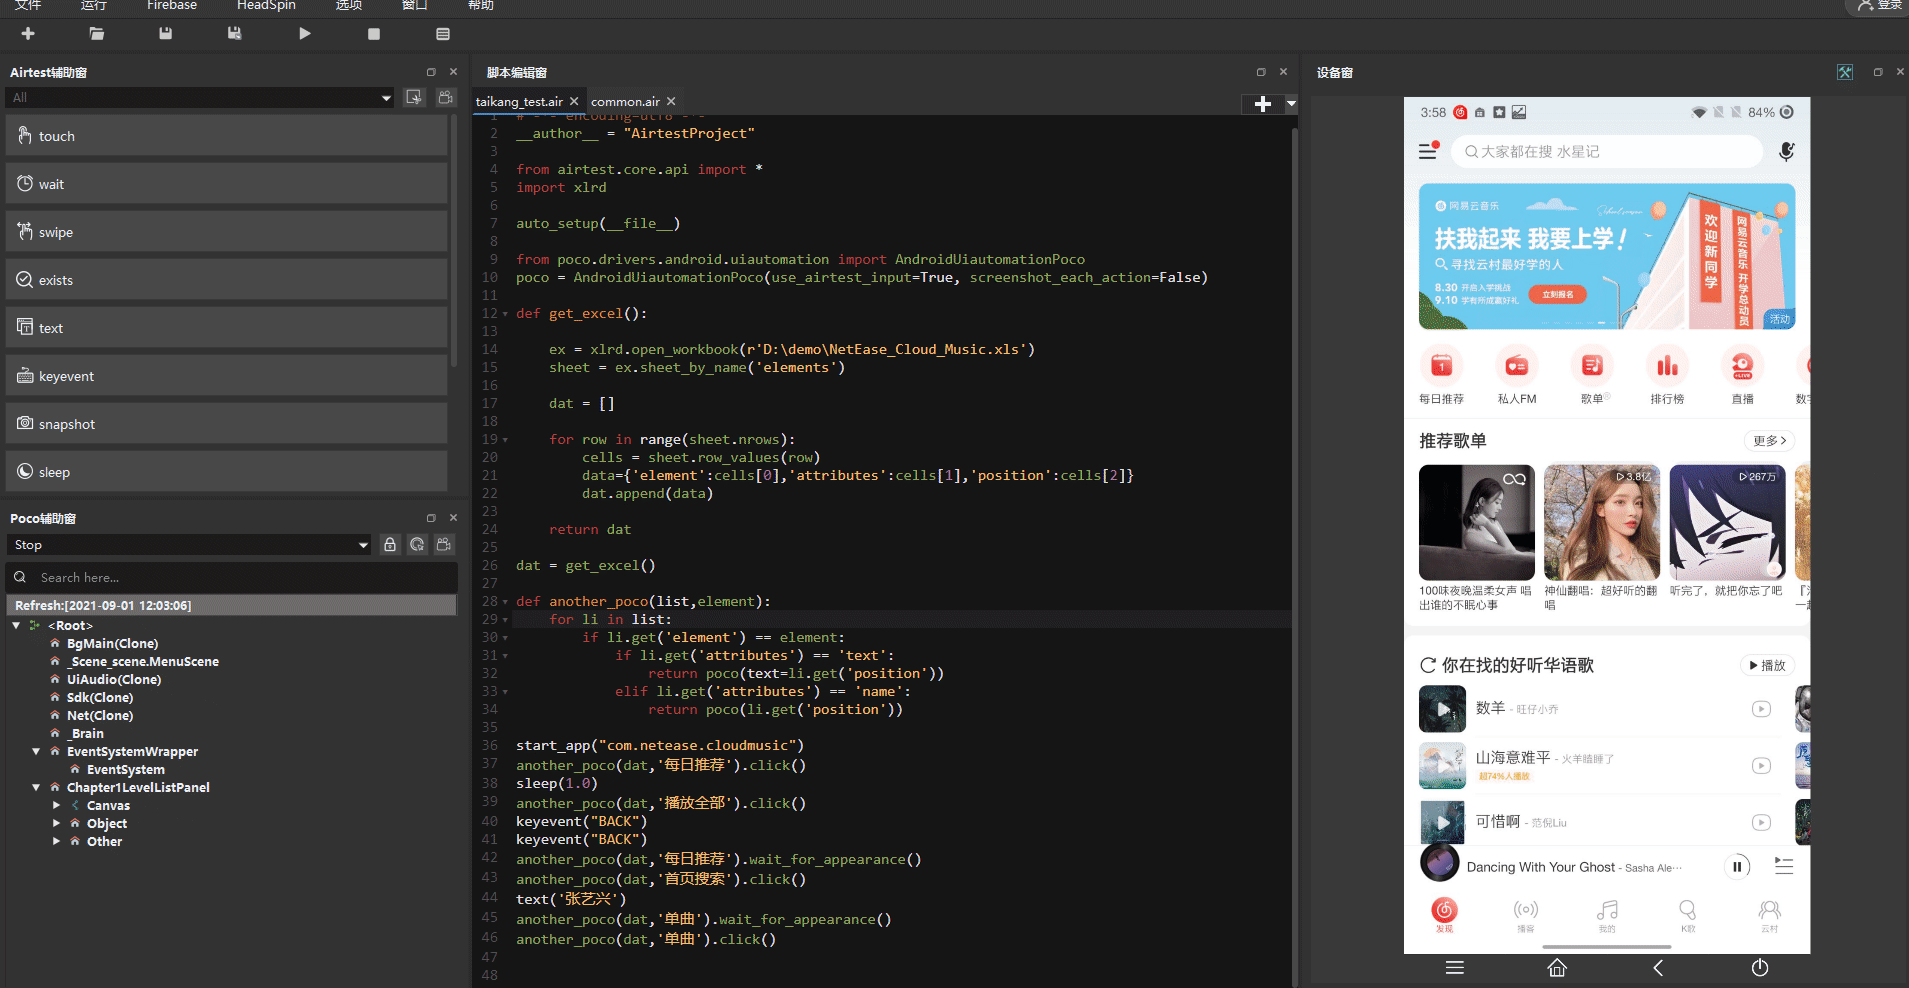1909x988 pixels.
Task: Click the Poco record icon
Action: pos(444,545)
